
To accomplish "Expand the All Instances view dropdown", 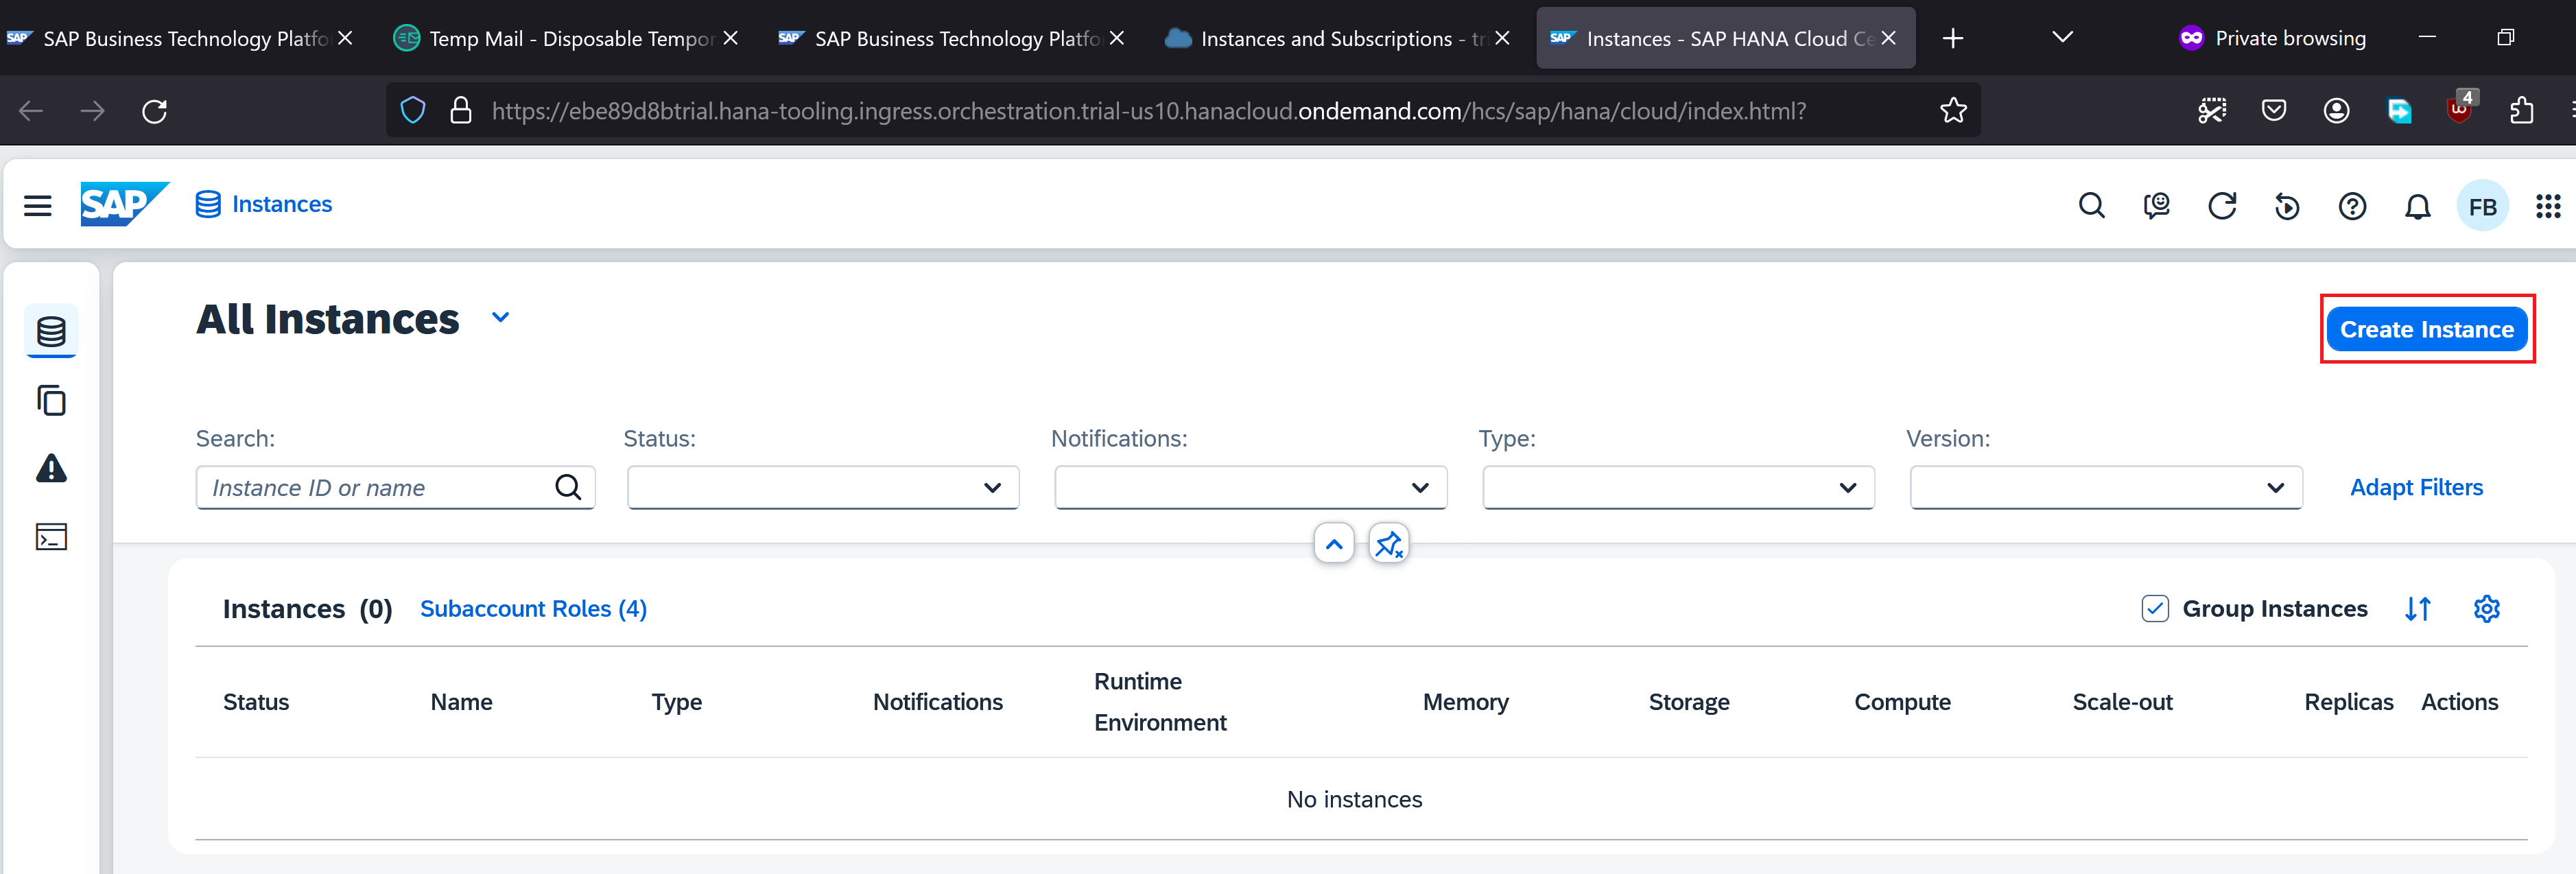I will point(501,318).
